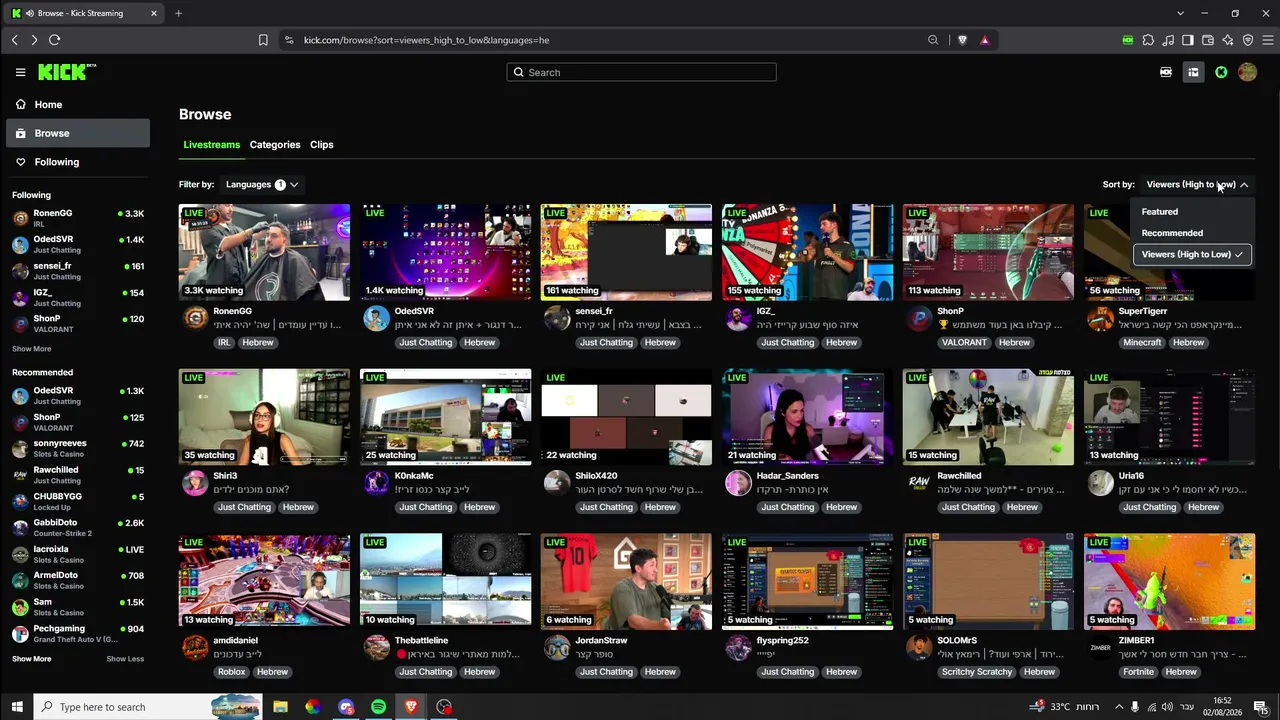
Task: Click the Minecraft tag under SuperTigerr stream
Action: pos(1142,343)
